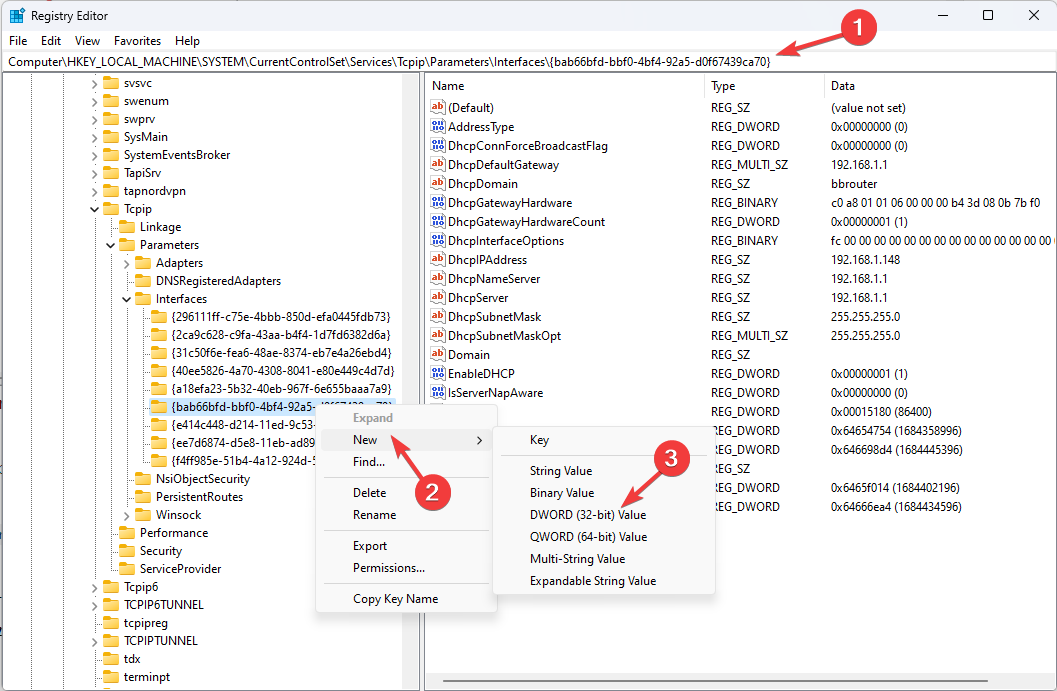Sort values by the Name column header
This screenshot has height=691, width=1057.
coord(565,86)
